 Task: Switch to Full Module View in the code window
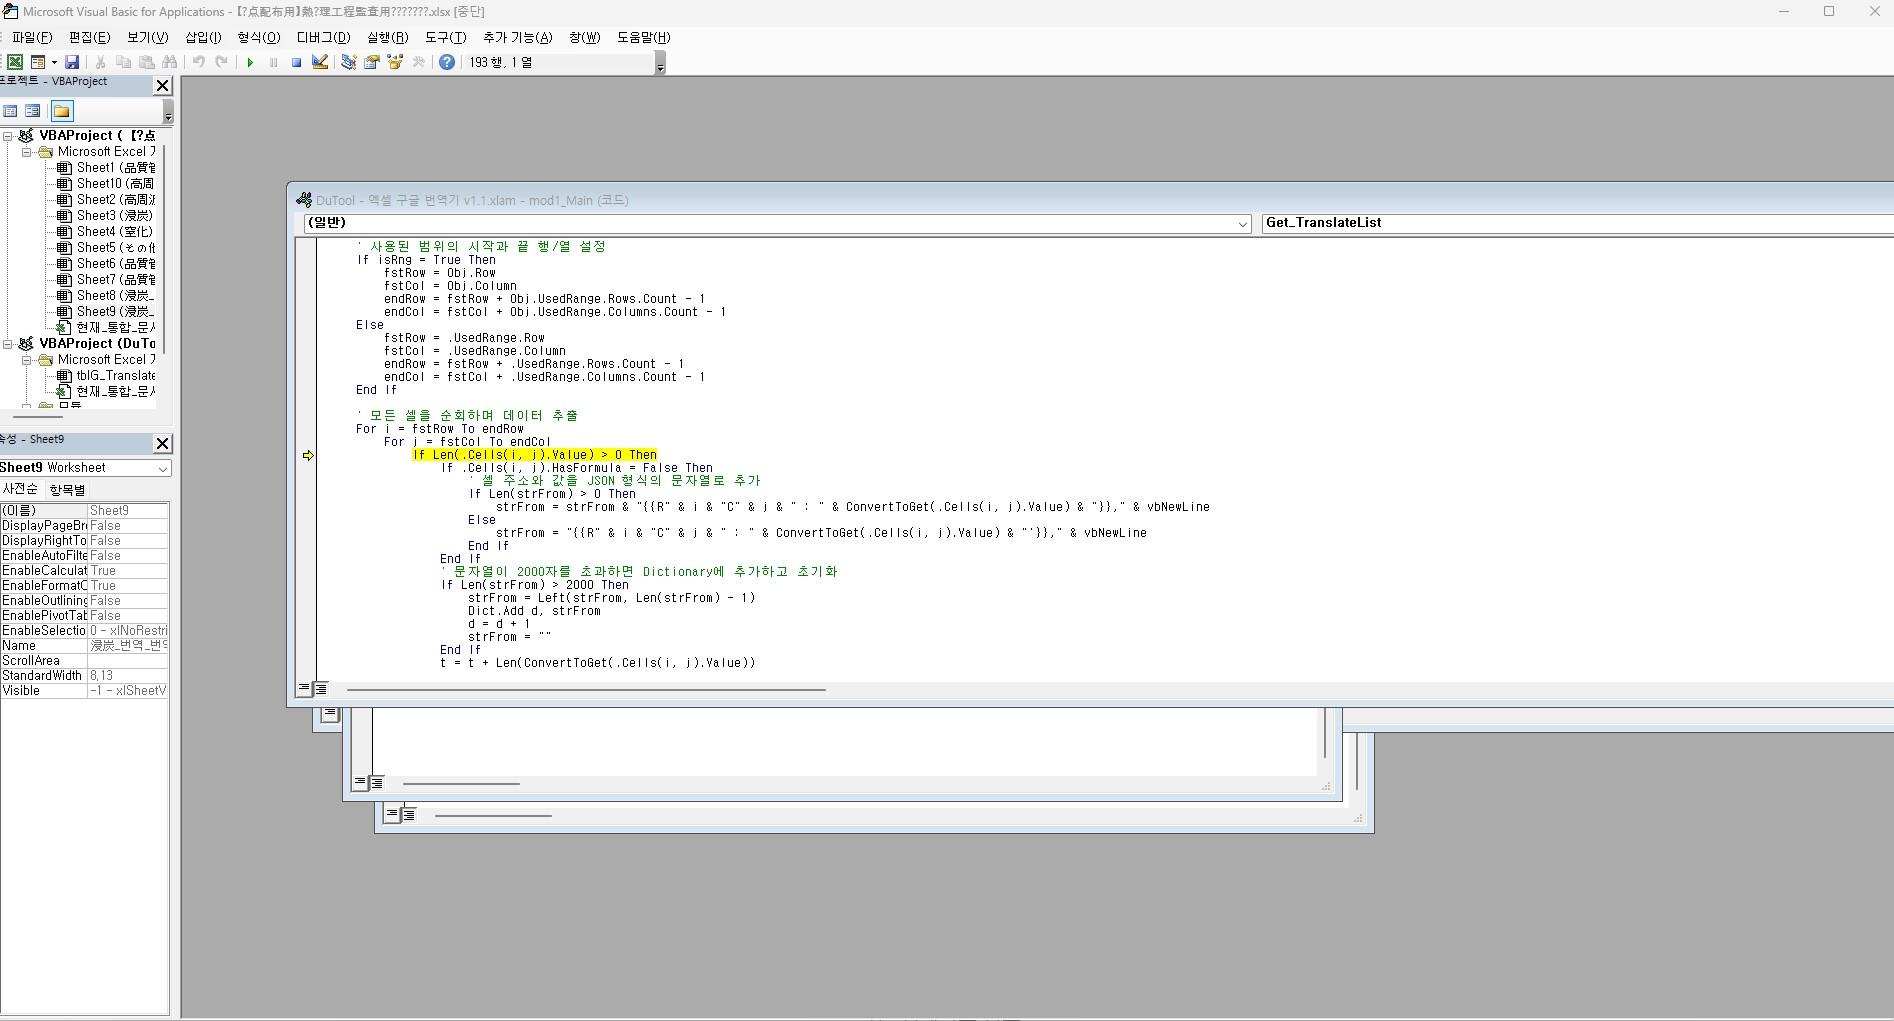pos(321,689)
